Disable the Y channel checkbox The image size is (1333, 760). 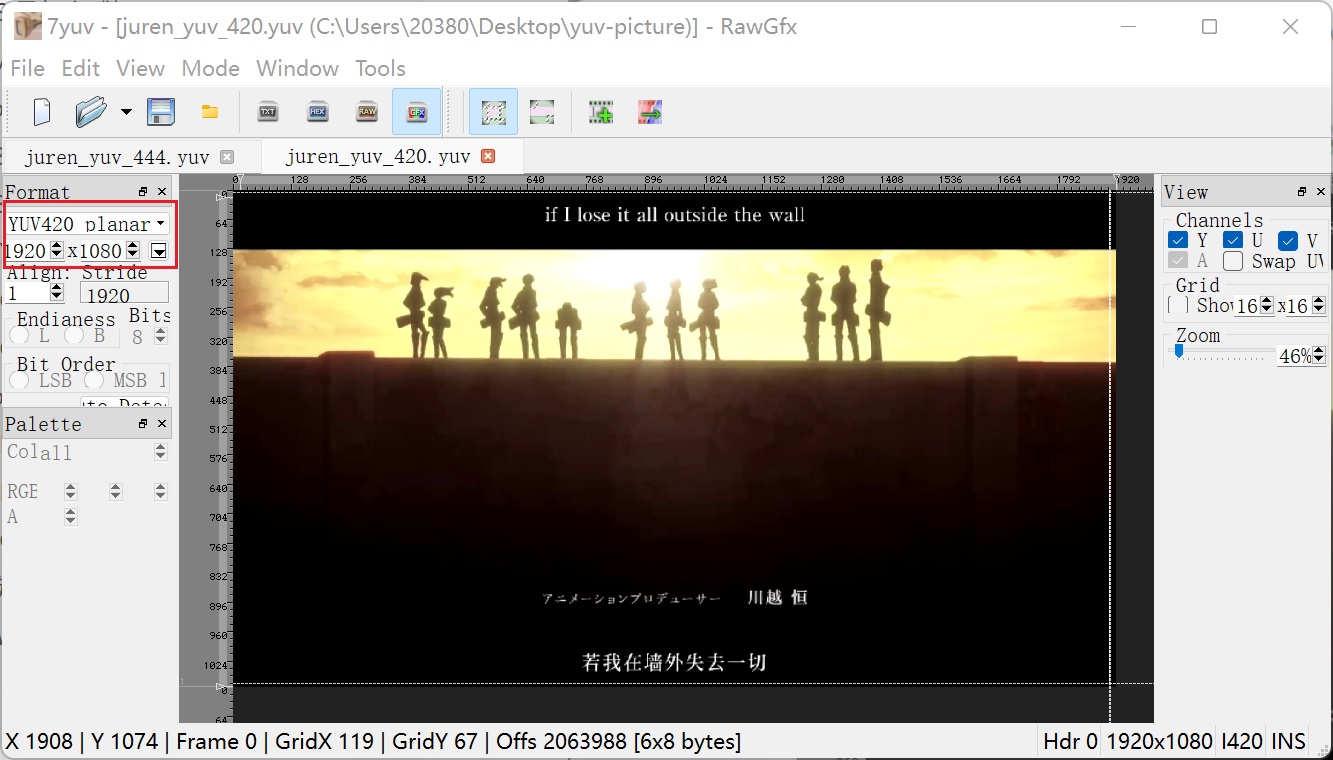click(x=1177, y=240)
